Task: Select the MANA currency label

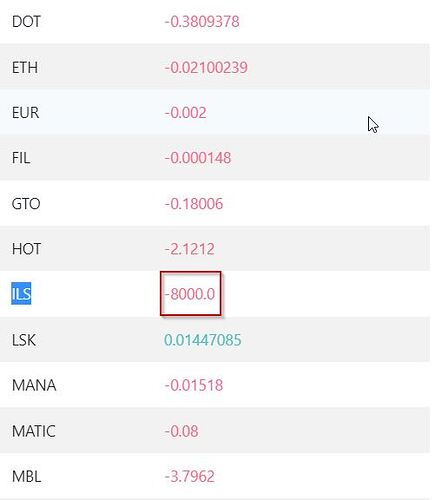Action: (x=34, y=386)
